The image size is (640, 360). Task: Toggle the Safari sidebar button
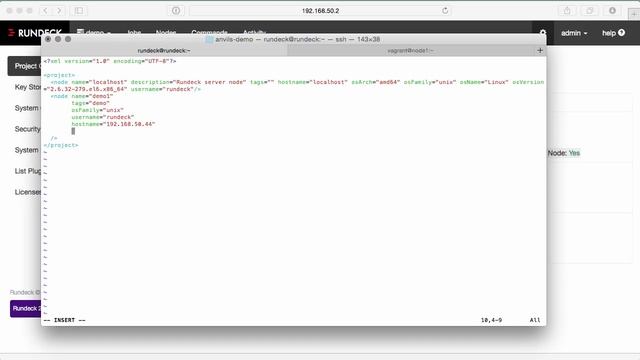[79, 11]
